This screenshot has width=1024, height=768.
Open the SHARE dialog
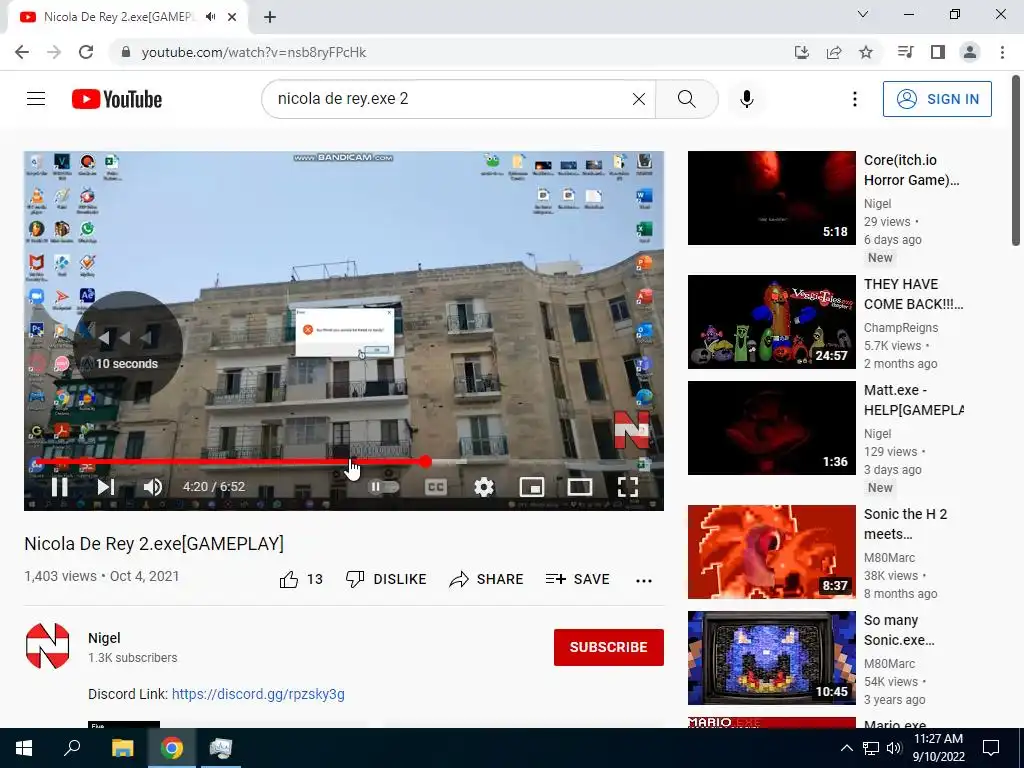click(x=487, y=579)
